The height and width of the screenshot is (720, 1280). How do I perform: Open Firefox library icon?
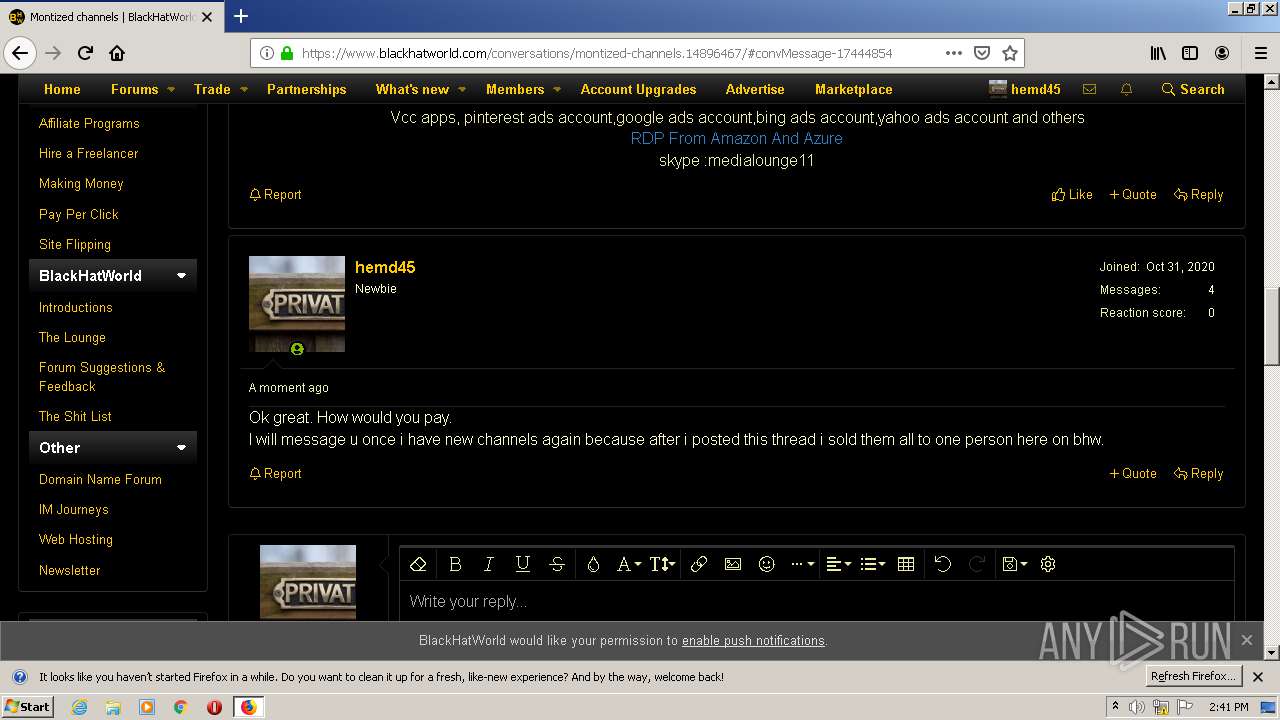click(1158, 53)
